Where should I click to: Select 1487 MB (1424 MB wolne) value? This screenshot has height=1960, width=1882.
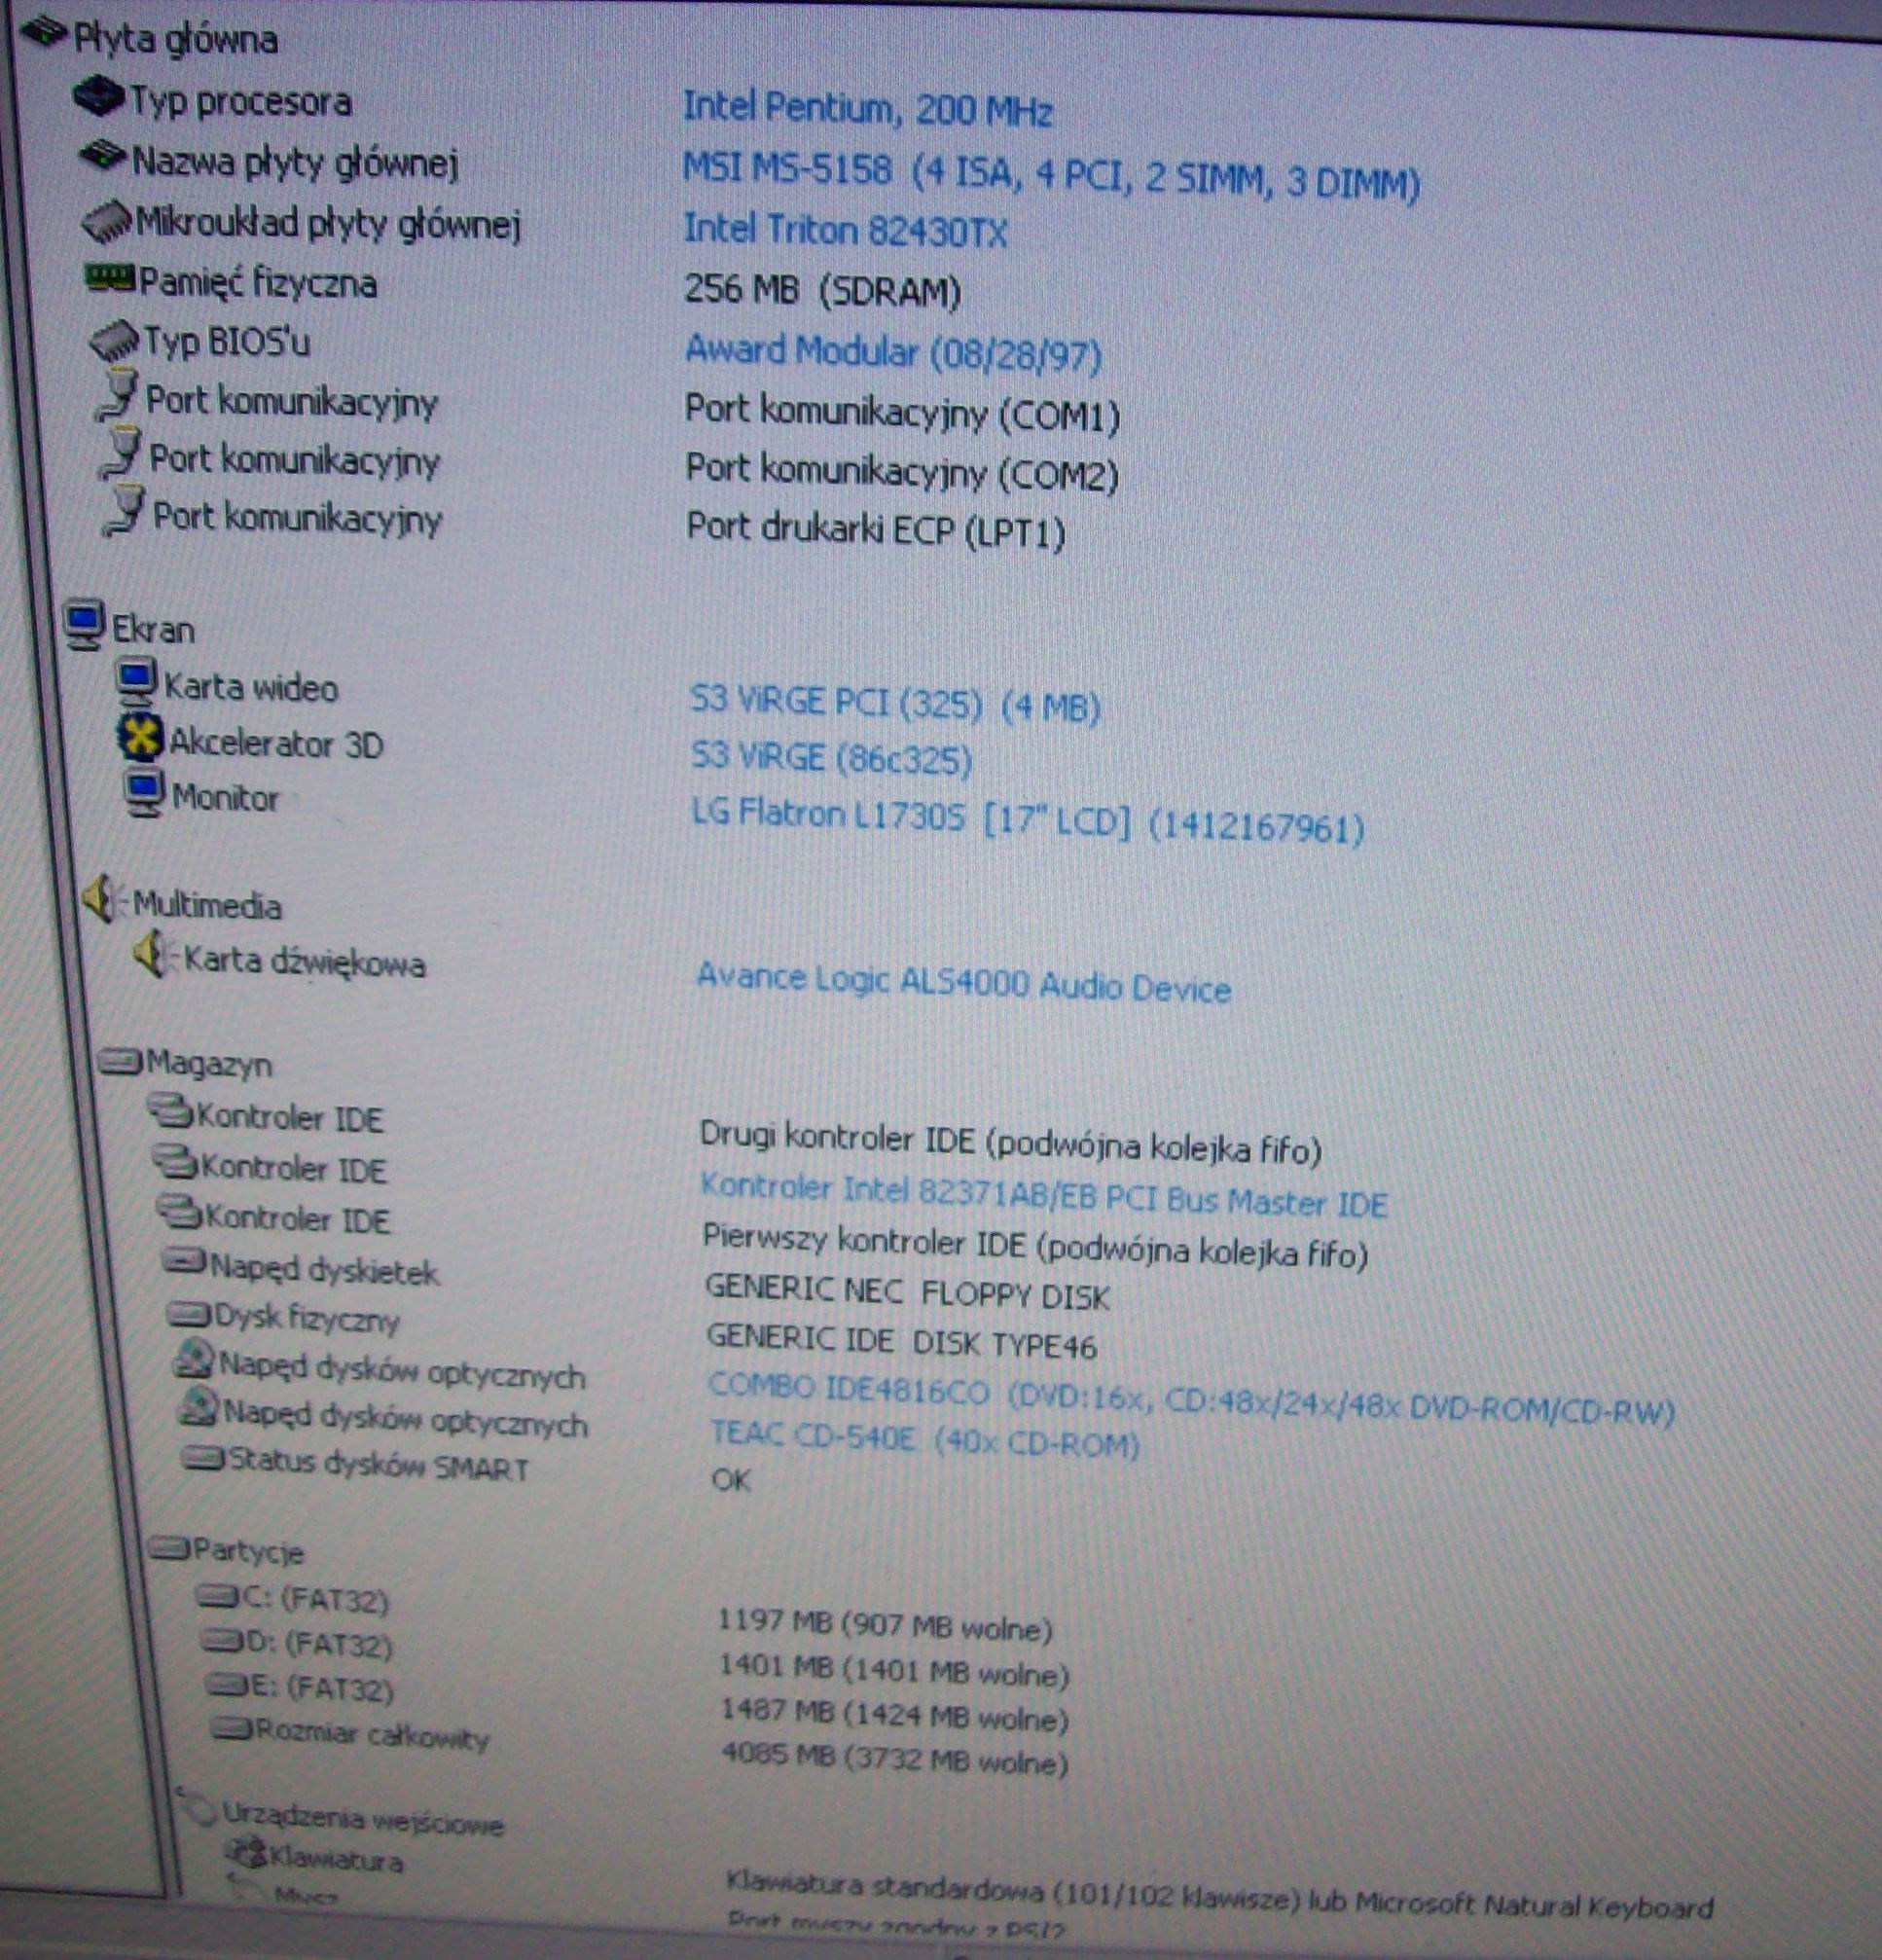click(895, 1714)
